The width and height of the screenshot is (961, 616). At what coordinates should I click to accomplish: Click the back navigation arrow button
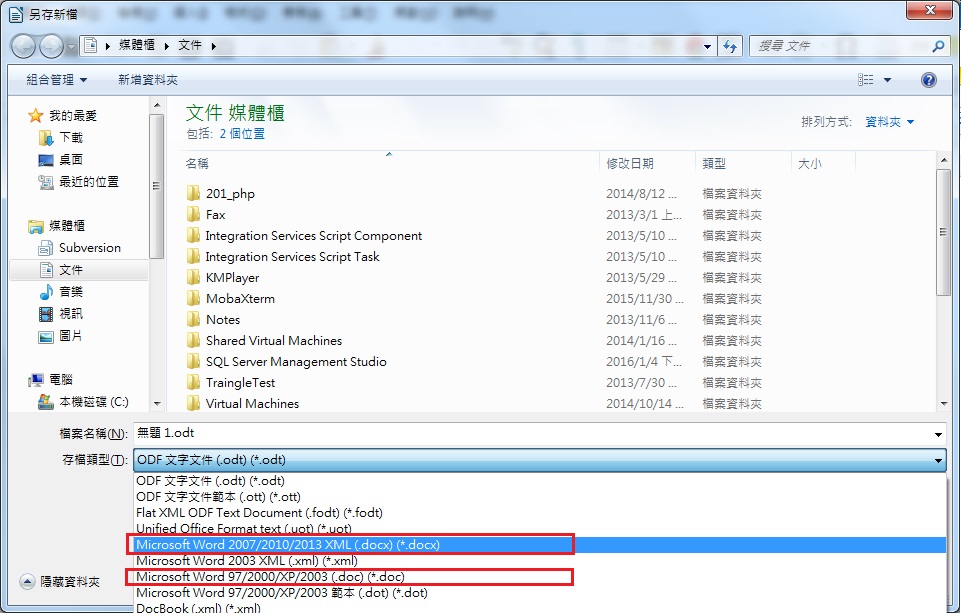coord(23,46)
